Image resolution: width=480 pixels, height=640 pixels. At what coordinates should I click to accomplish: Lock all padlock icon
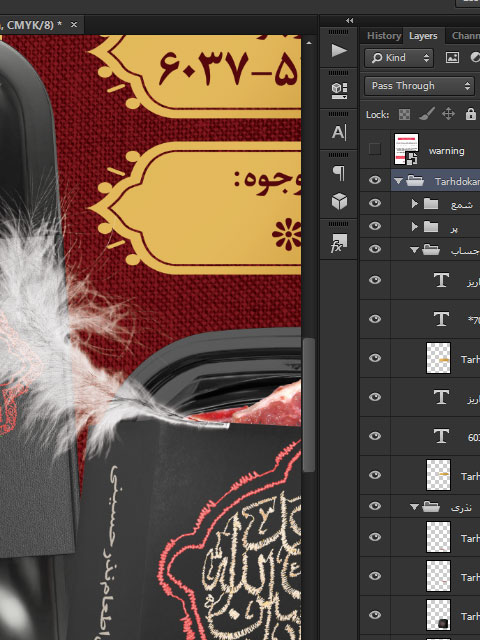(x=471, y=114)
